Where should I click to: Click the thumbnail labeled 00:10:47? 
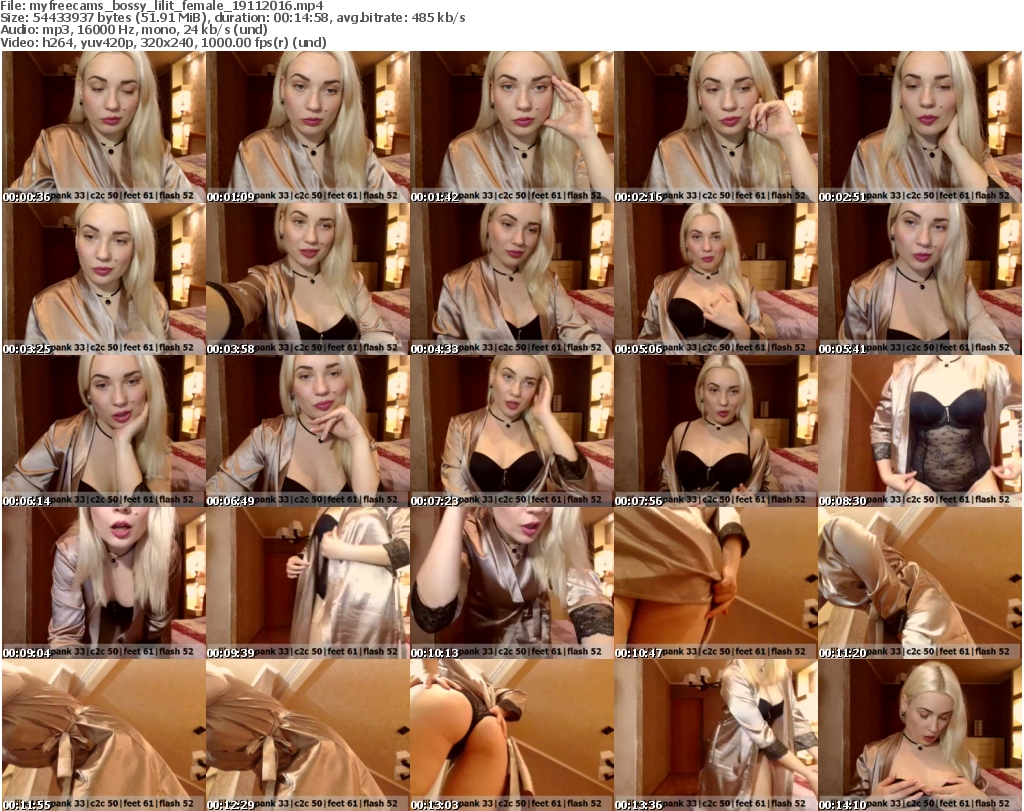(x=716, y=584)
